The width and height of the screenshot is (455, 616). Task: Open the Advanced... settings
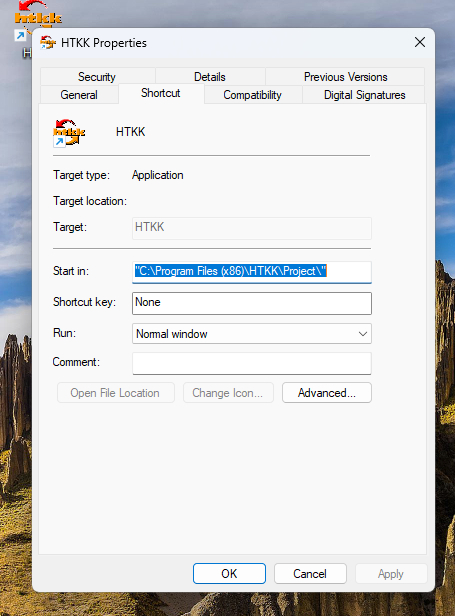click(x=327, y=393)
